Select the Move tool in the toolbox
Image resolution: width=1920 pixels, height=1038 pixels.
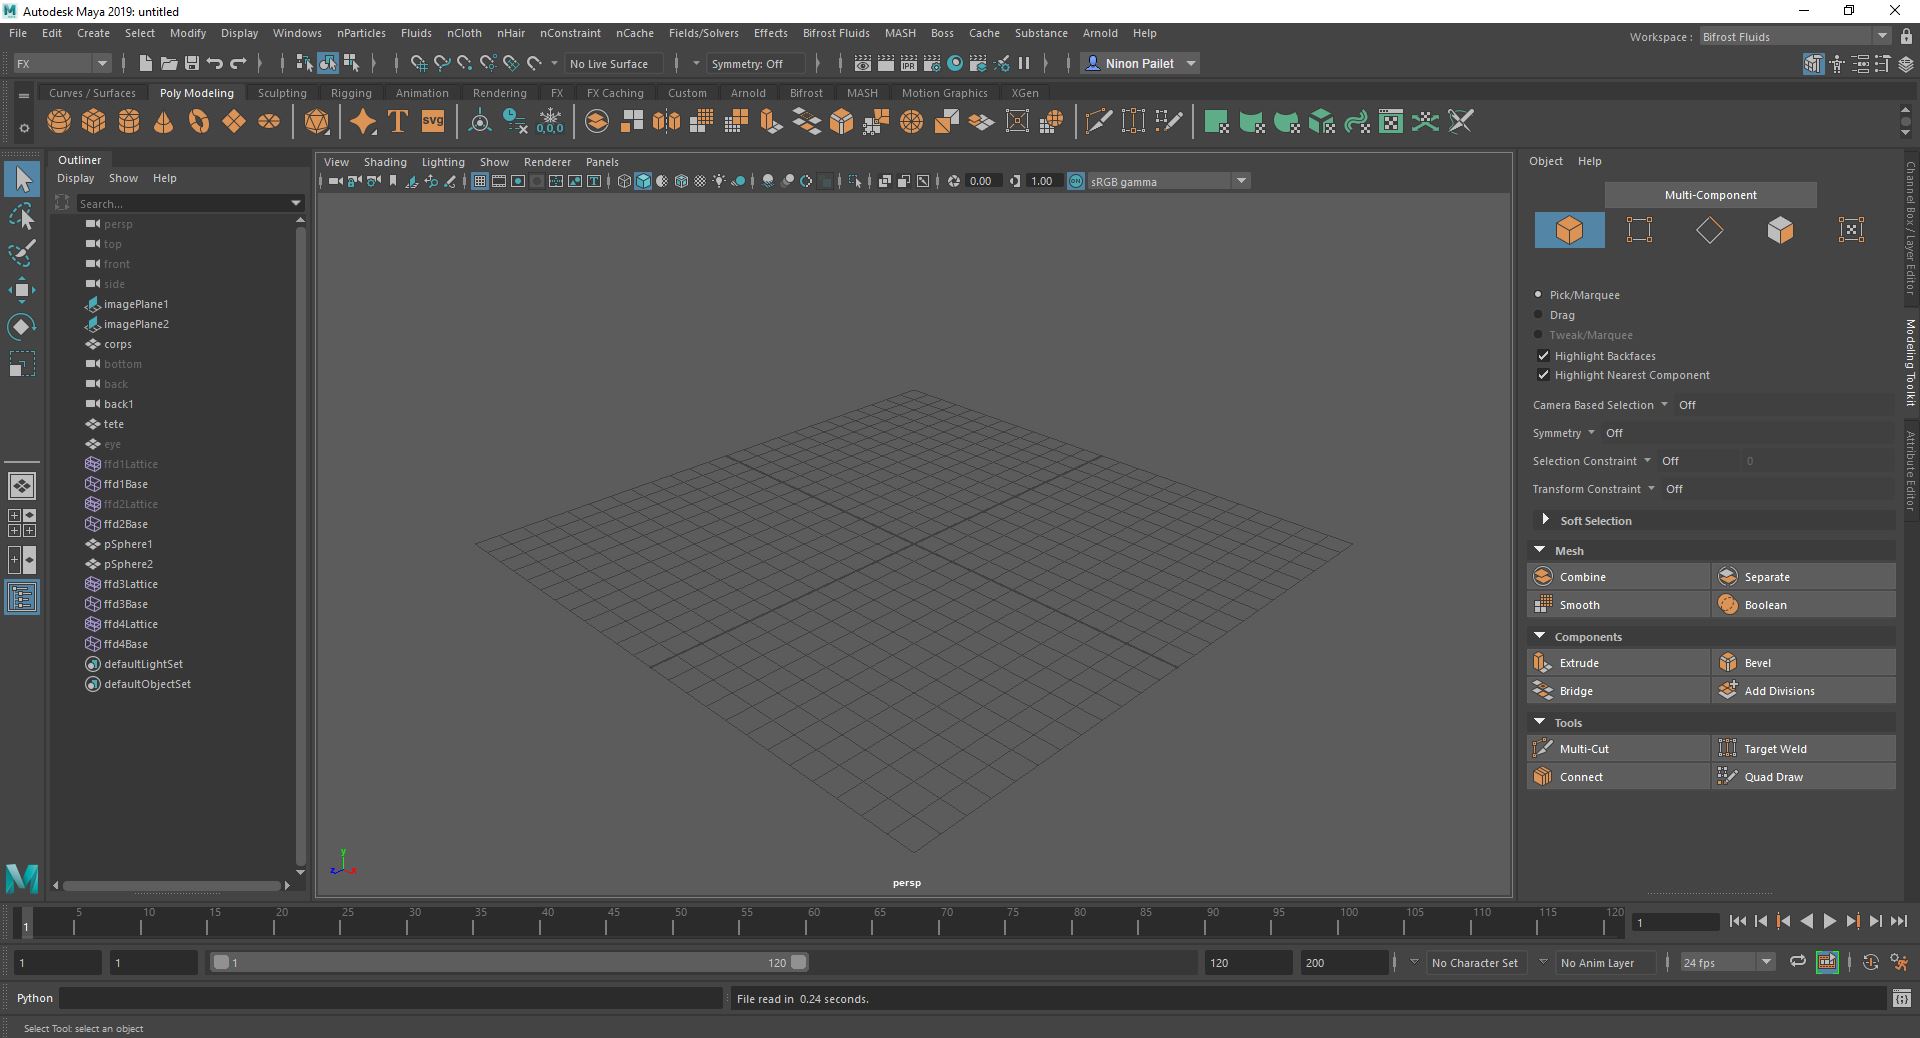(22, 290)
